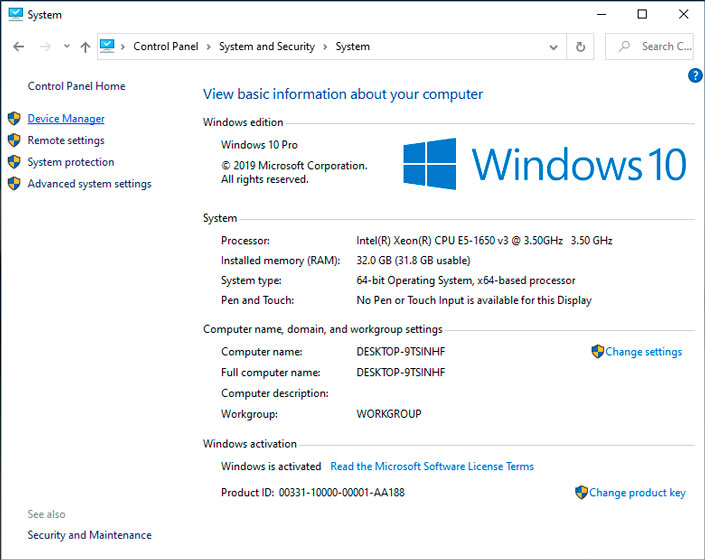Select the System breadcrumb item
The height and width of the screenshot is (560, 705).
click(x=352, y=46)
